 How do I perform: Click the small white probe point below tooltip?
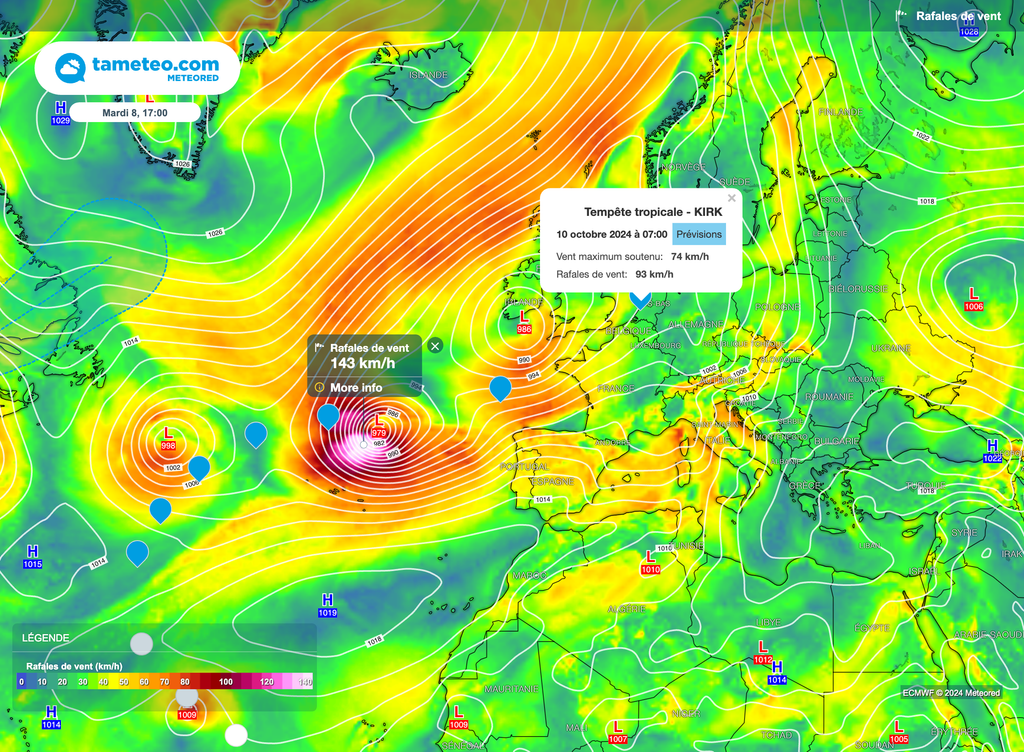(364, 443)
